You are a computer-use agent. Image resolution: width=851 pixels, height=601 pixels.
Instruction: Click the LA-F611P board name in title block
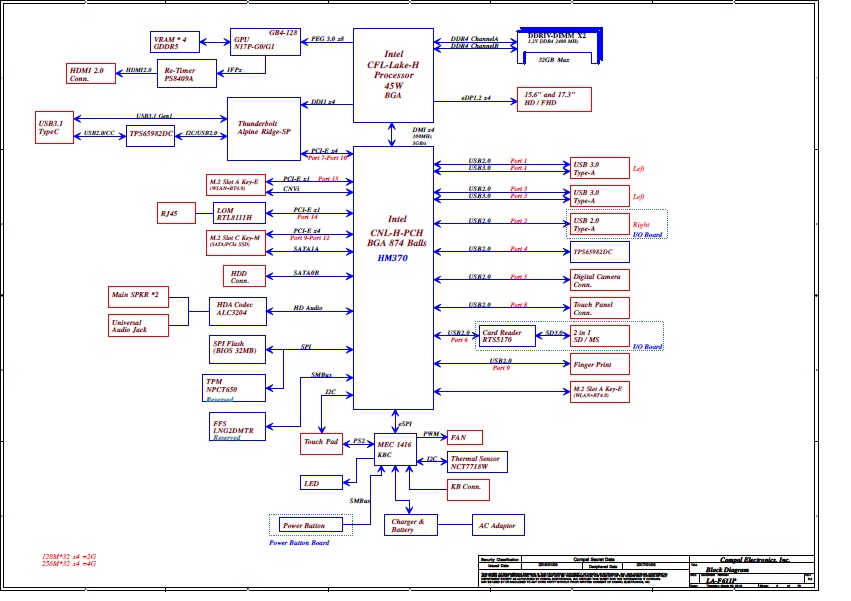[721, 581]
